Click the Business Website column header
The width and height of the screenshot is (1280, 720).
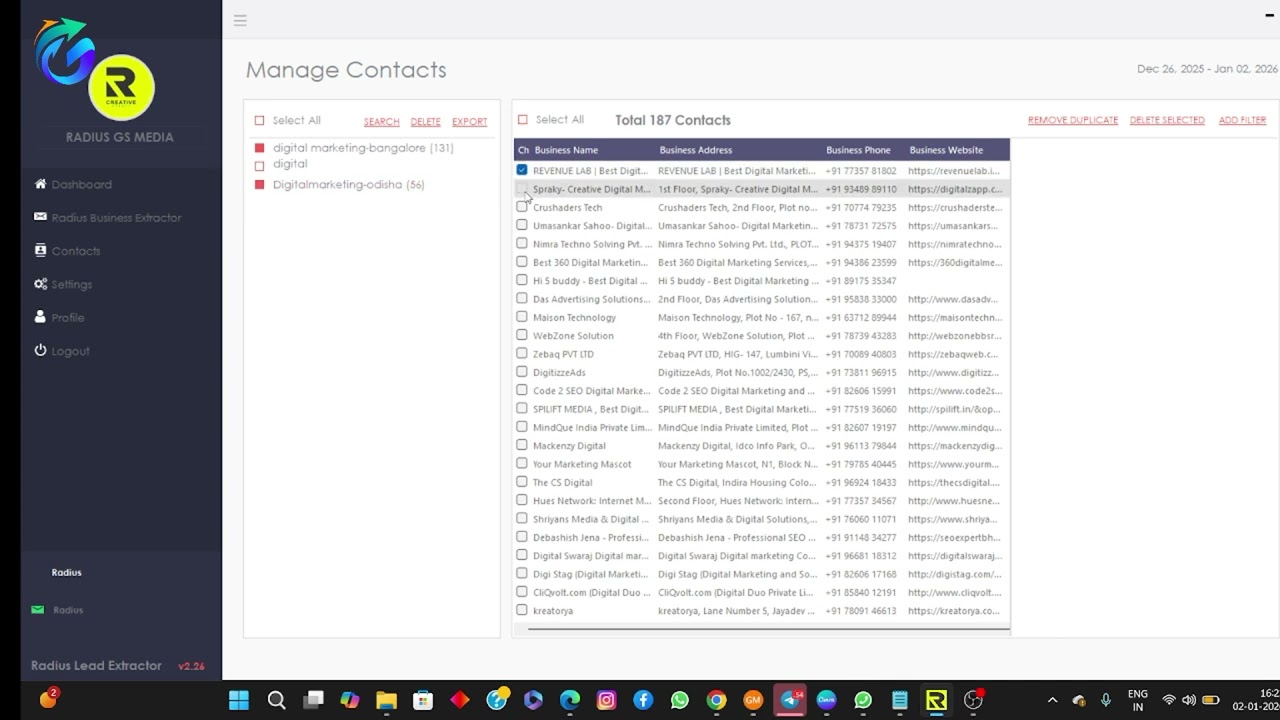click(946, 150)
